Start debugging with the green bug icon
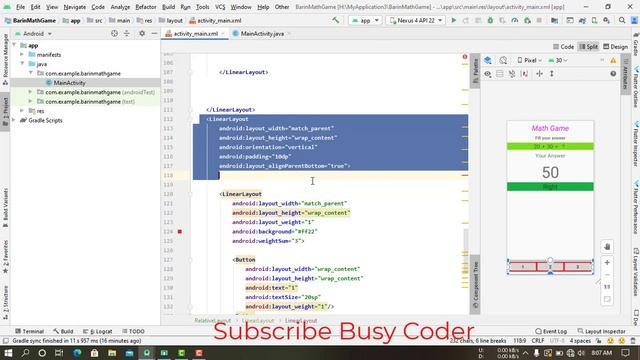 click(x=490, y=20)
